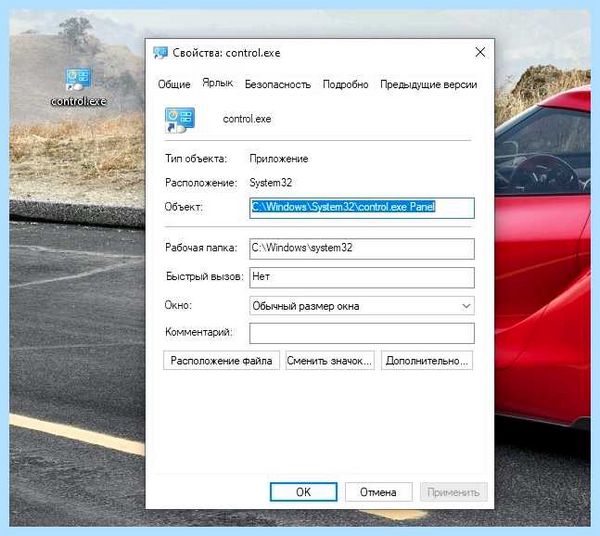Click the Быстрый вызов field showing Нет
The image size is (600, 536).
click(362, 277)
